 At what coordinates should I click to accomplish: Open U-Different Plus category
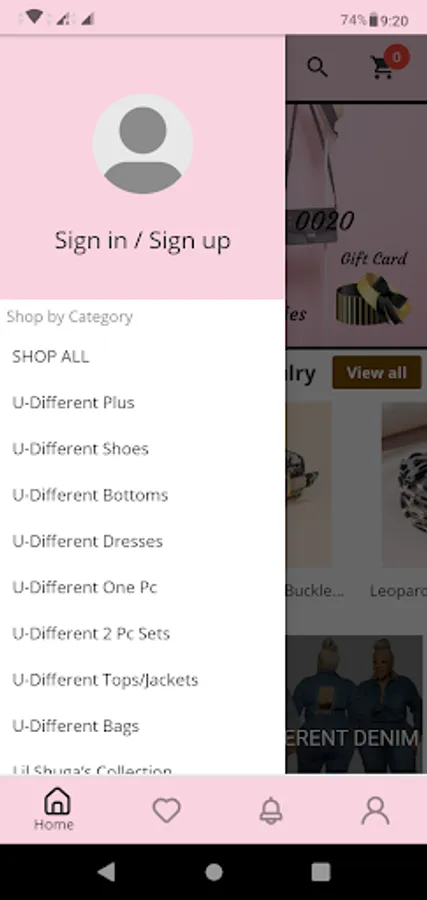pyautogui.click(x=142, y=402)
